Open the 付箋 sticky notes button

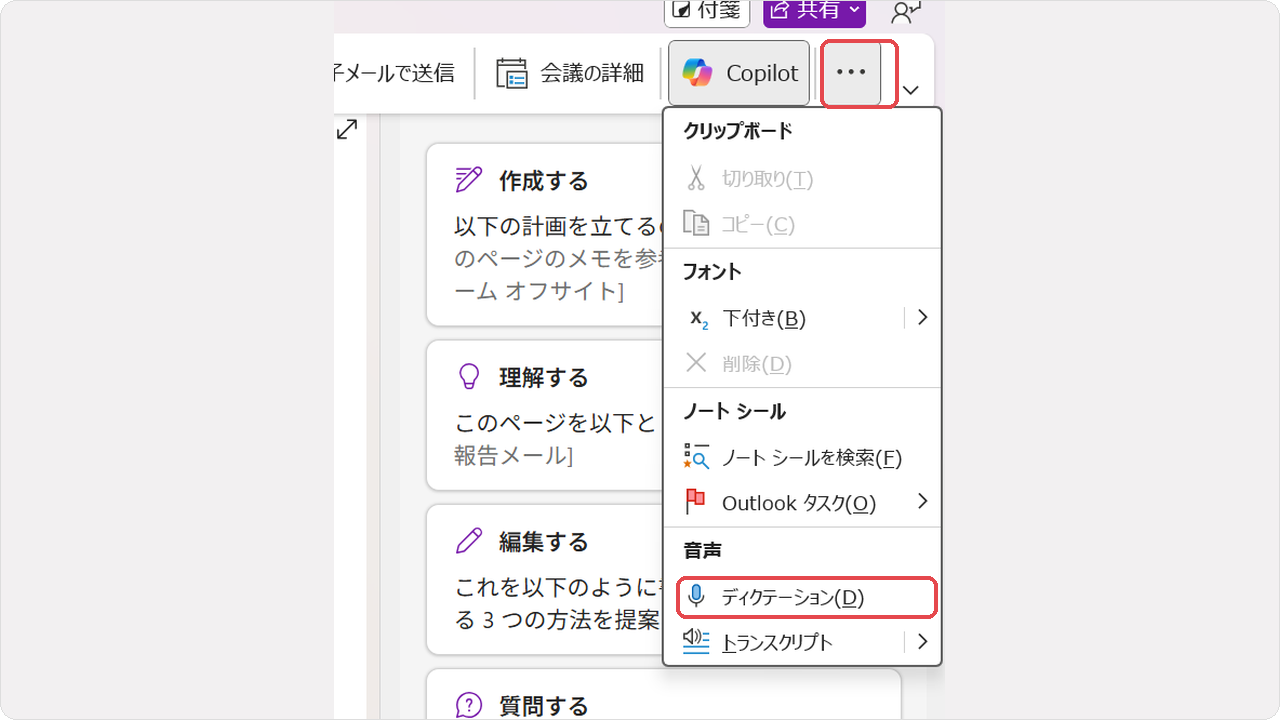707,11
